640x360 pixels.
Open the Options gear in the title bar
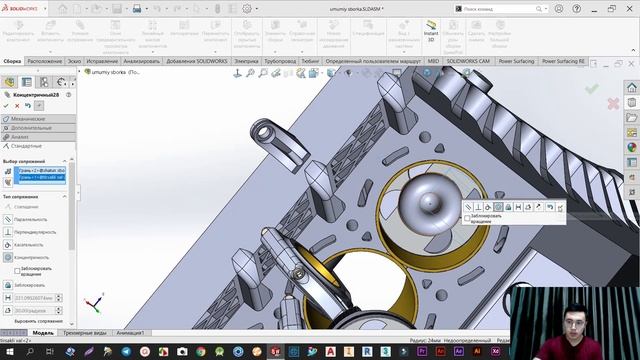pyautogui.click(x=247, y=9)
